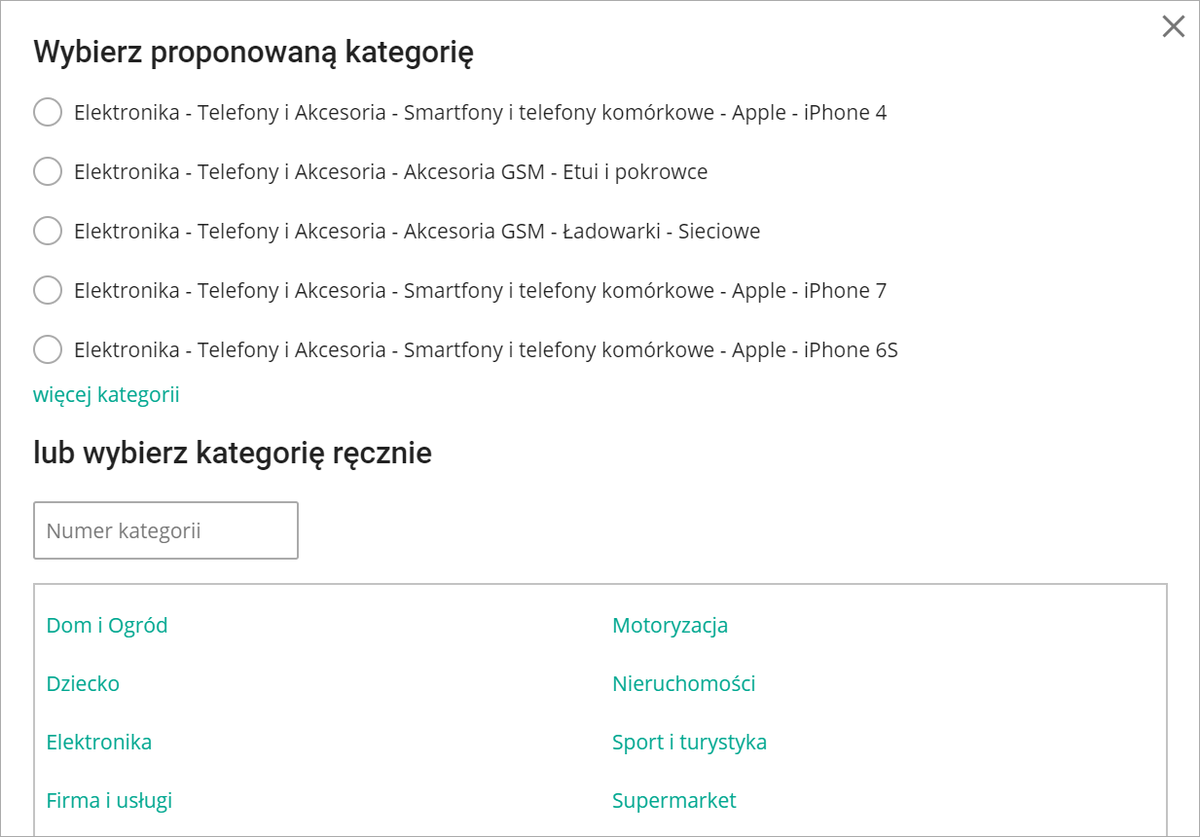
Task: Close the category selection dialog
Action: [1173, 27]
